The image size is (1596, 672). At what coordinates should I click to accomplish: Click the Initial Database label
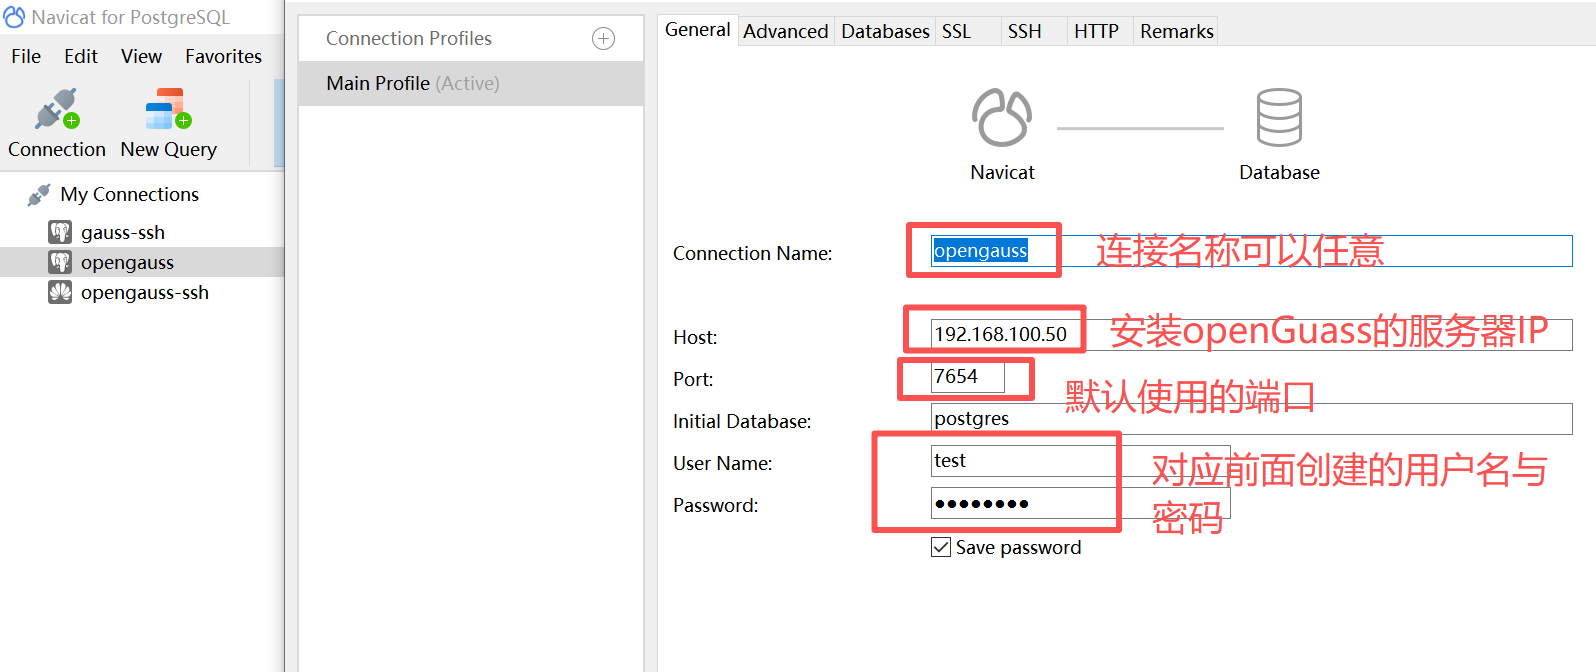coord(742,421)
